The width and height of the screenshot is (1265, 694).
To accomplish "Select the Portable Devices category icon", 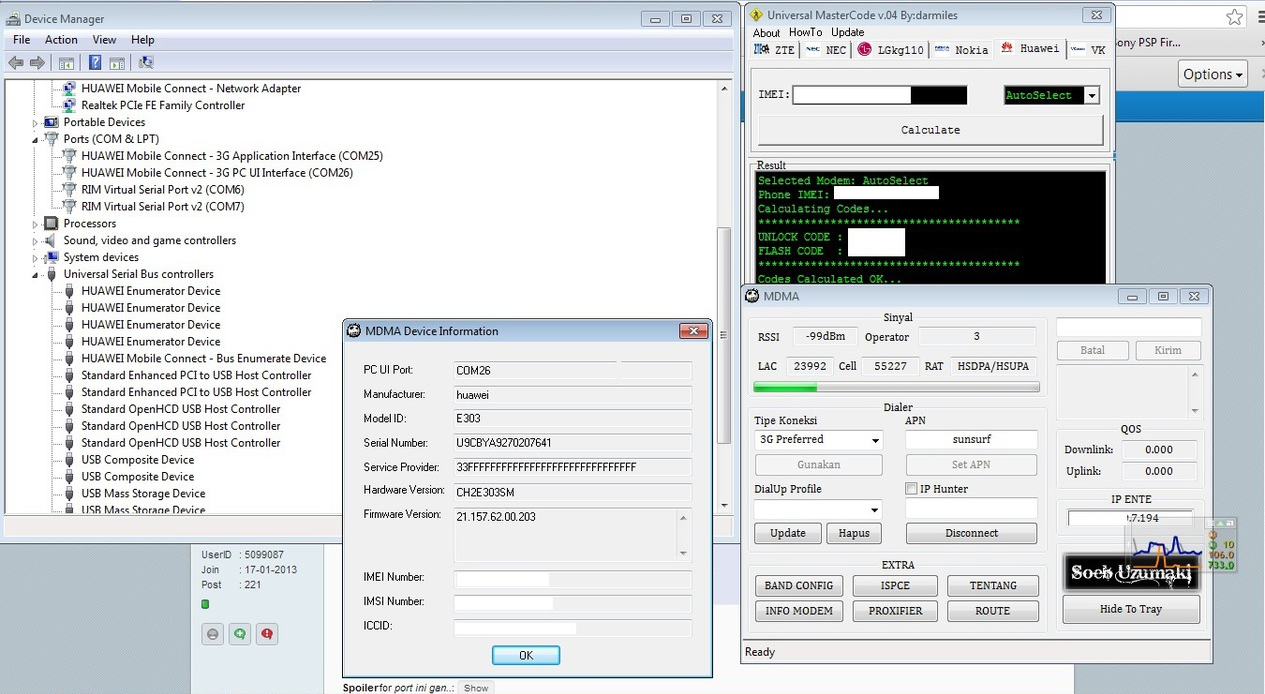I will 51,122.
